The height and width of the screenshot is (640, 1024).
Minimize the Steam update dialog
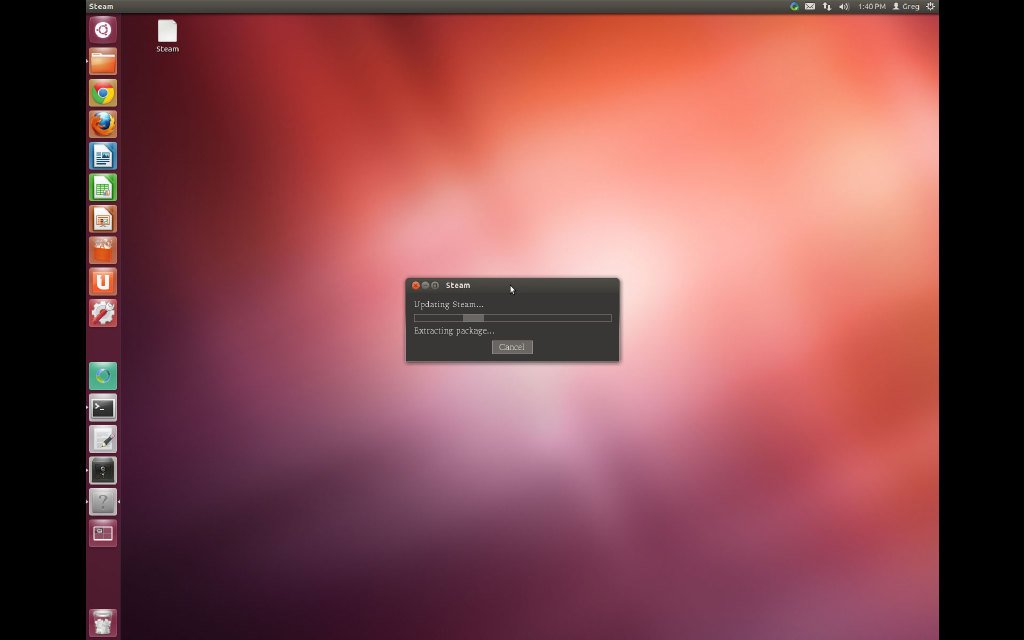[x=425, y=285]
